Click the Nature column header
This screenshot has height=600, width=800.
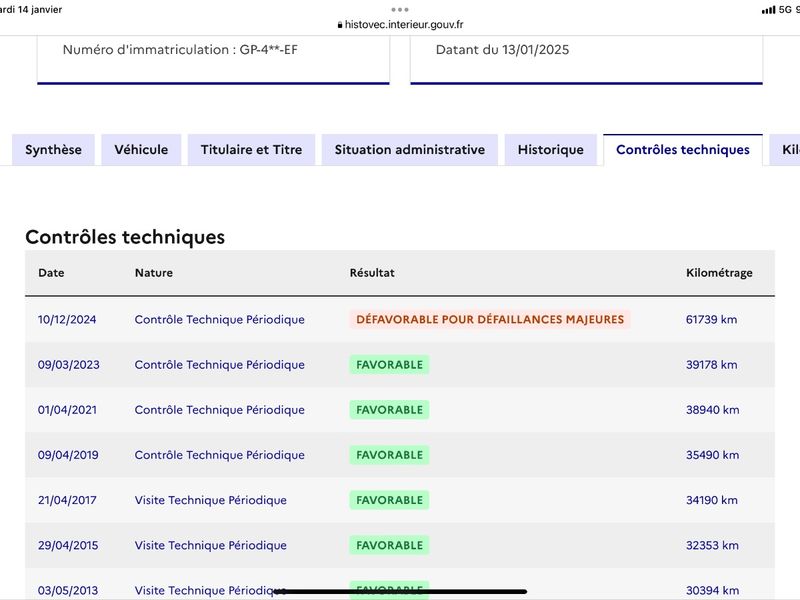tap(154, 272)
